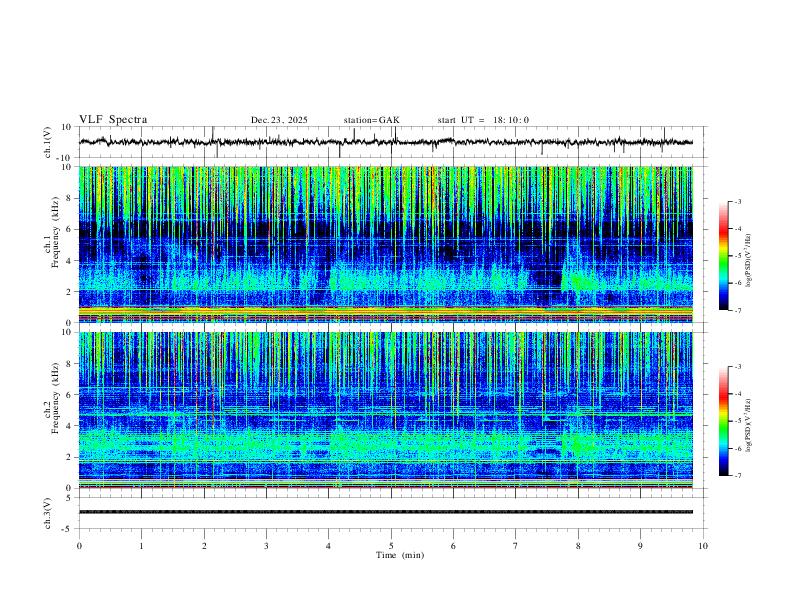Click the 'start UT = 18:10:0' label
Viewport: 792px width, 612px height.
click(483, 120)
